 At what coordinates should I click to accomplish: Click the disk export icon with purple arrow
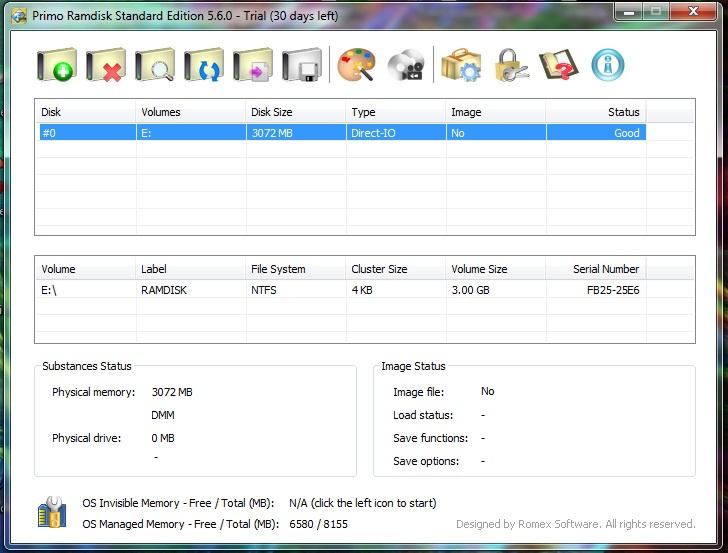pyautogui.click(x=253, y=65)
